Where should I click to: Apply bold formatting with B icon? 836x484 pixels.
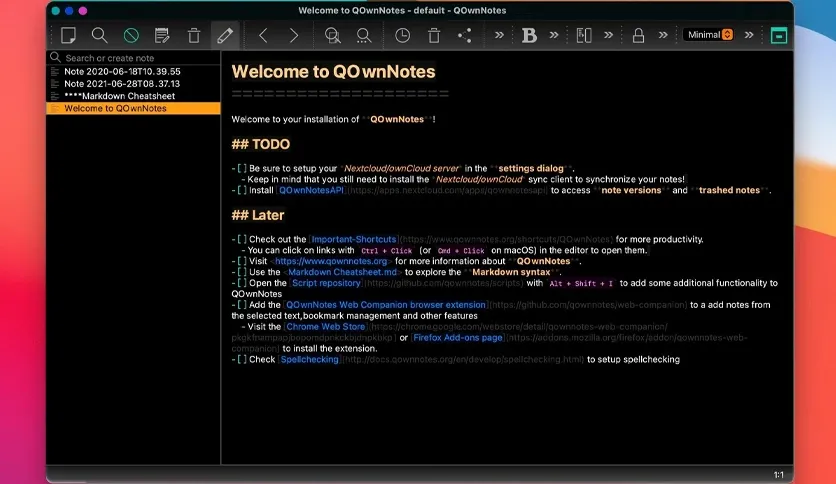pos(529,35)
